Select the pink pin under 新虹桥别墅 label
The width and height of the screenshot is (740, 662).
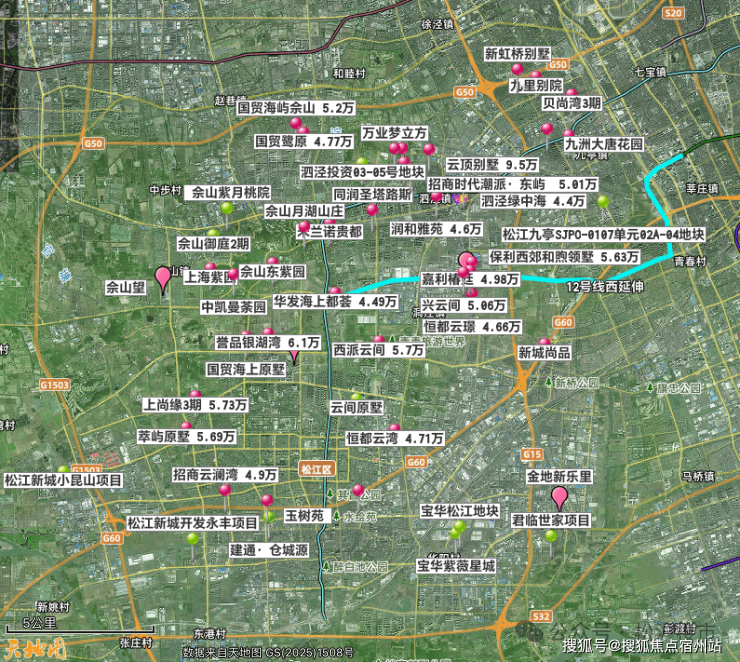coord(517,69)
